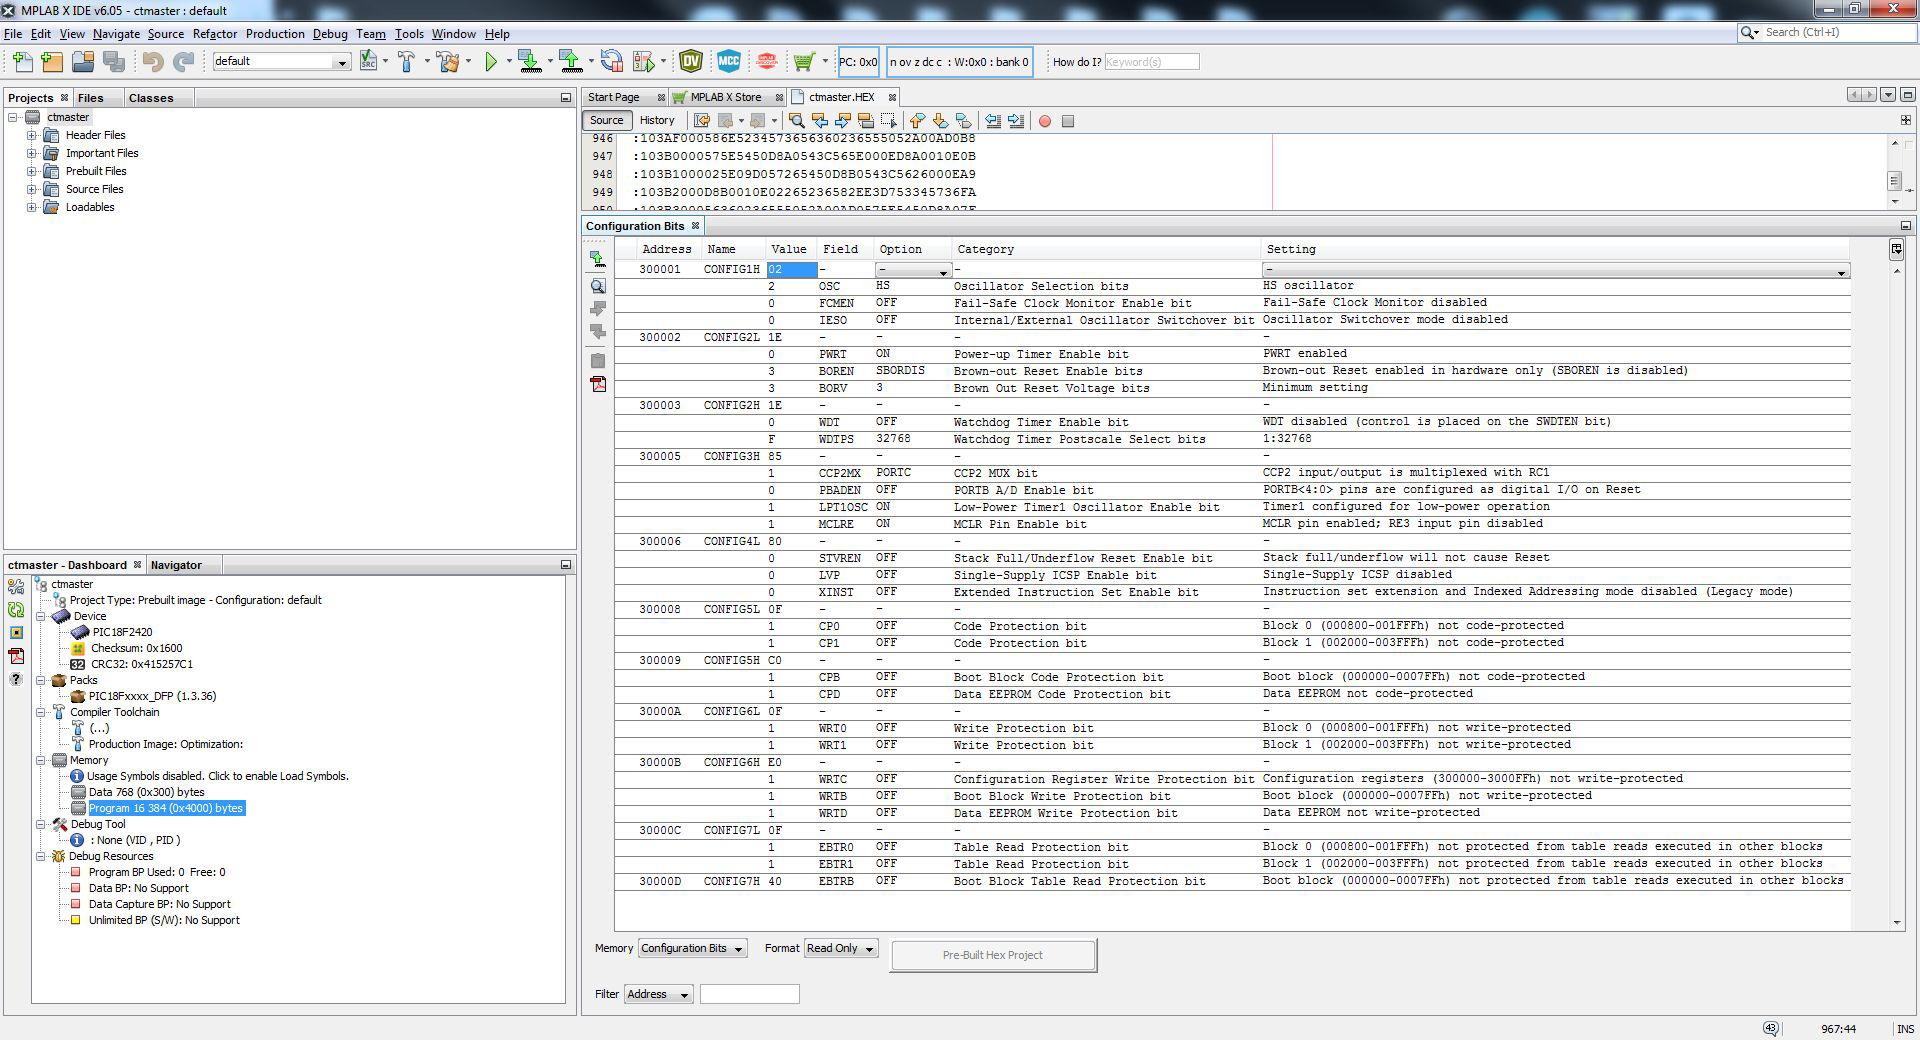This screenshot has width=1920, height=1040.
Task: Click the Filter text input field
Action: tap(749, 994)
